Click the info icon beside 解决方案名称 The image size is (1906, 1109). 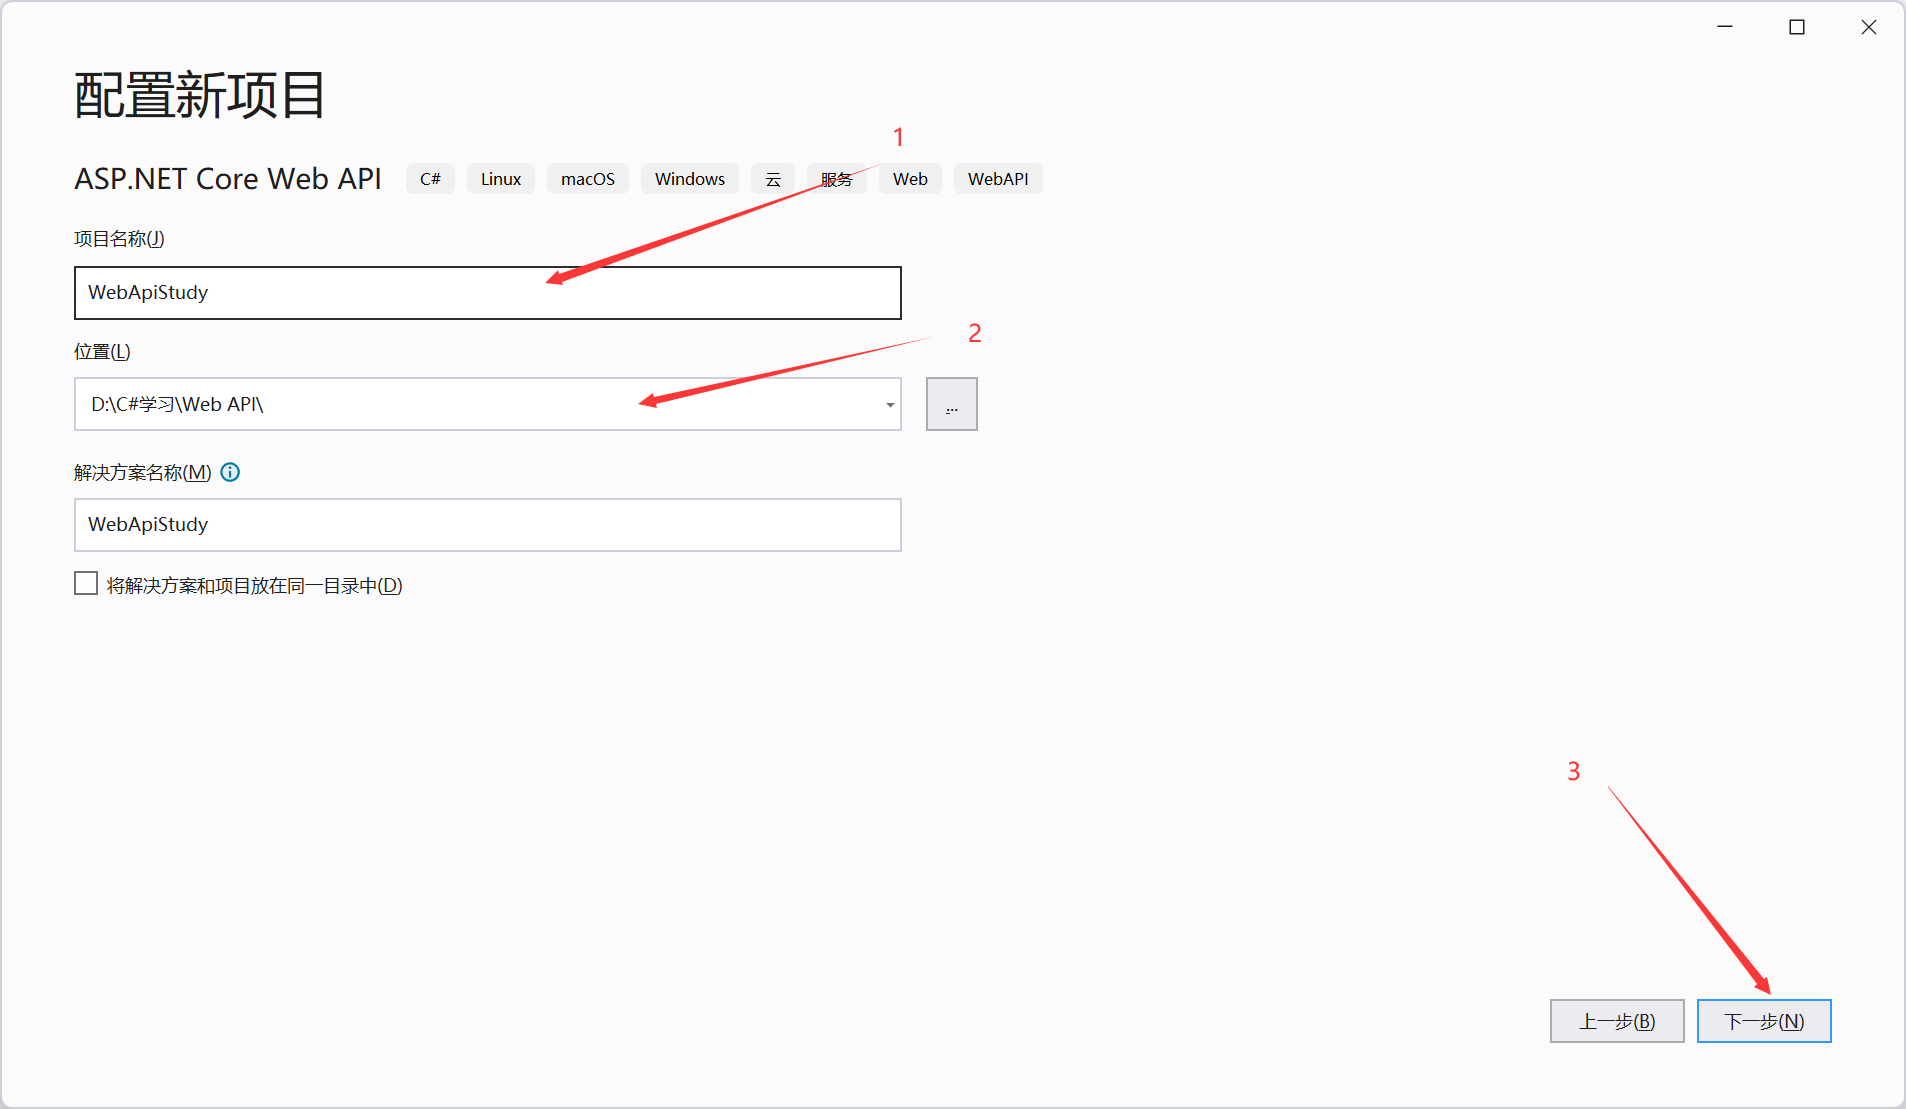[230, 473]
